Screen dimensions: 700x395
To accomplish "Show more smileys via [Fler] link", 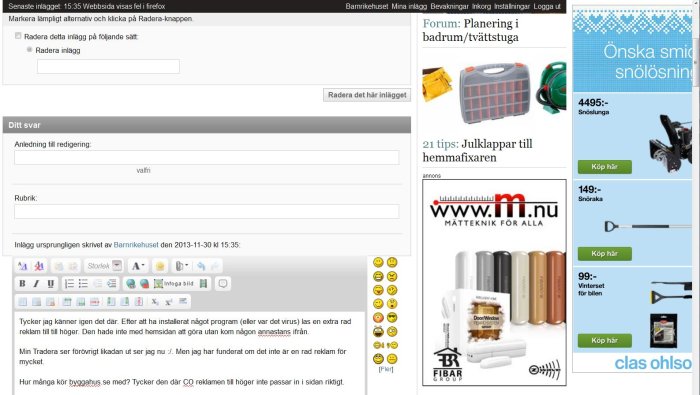I will point(386,369).
